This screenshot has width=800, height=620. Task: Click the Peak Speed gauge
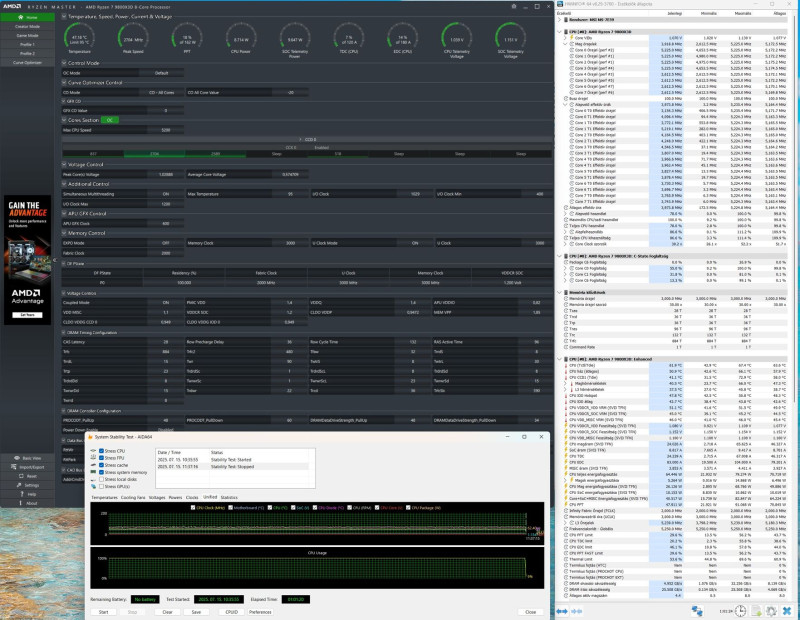coord(133,37)
